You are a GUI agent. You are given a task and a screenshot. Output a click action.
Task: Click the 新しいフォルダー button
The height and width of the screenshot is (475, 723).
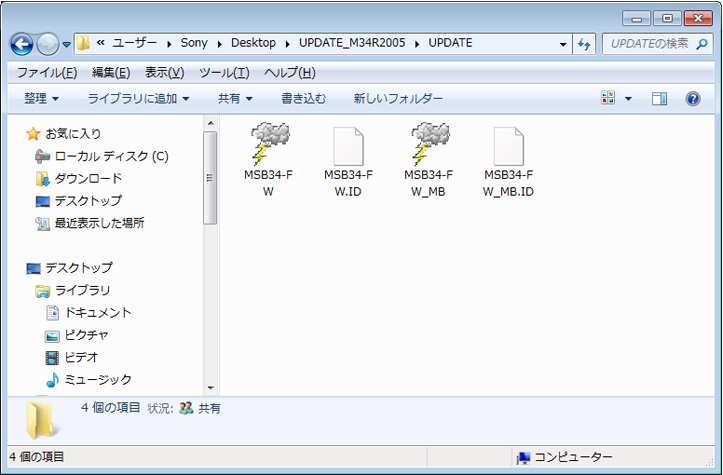coord(398,99)
